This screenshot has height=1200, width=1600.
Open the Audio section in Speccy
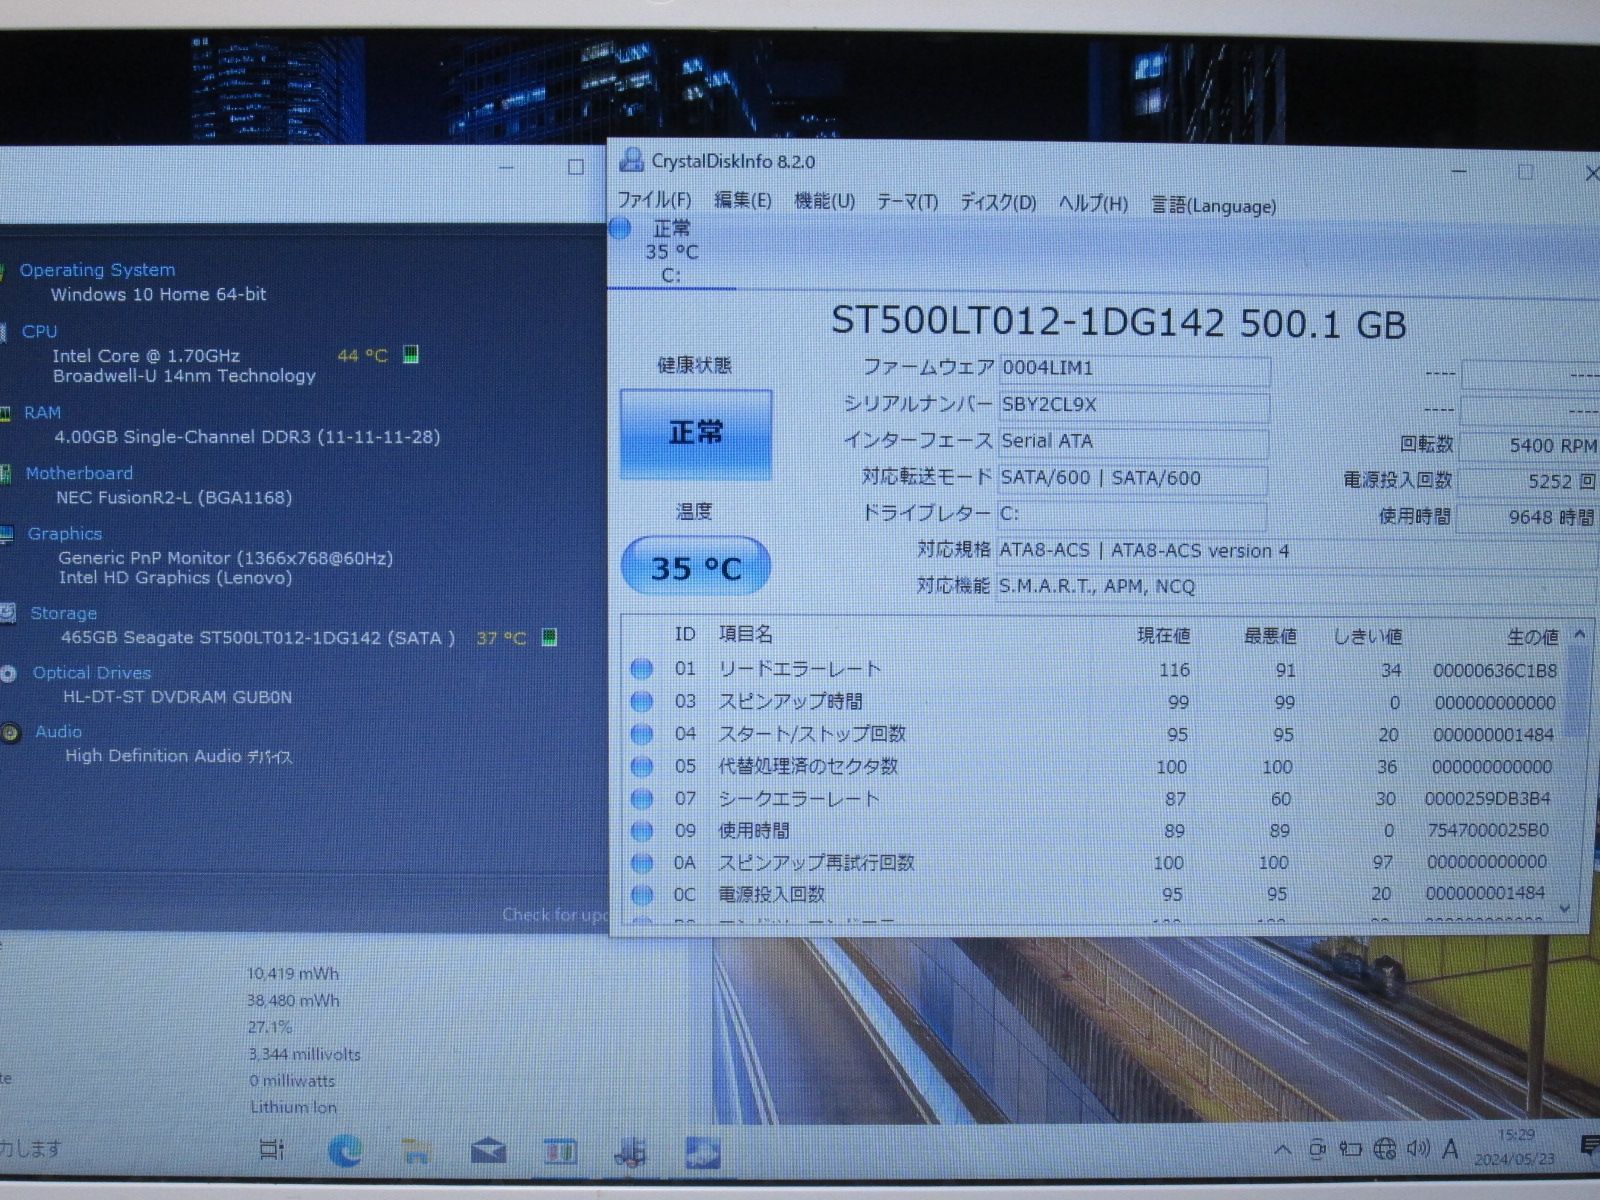(58, 732)
